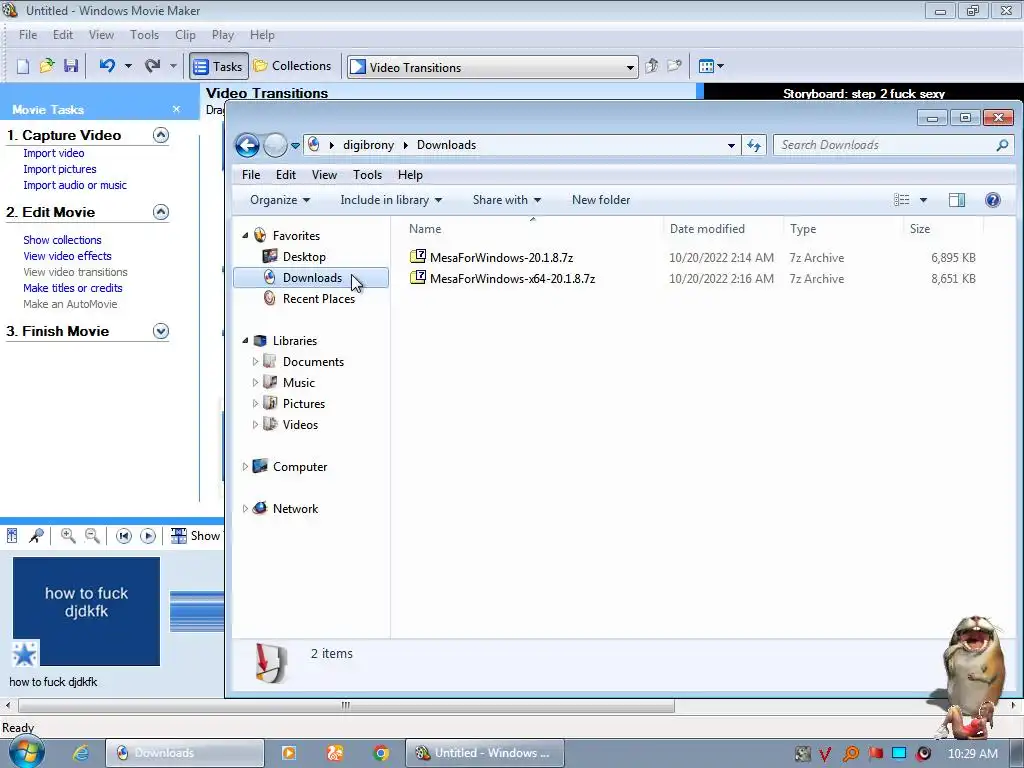
Task: Click Import video link
Action: coord(54,153)
